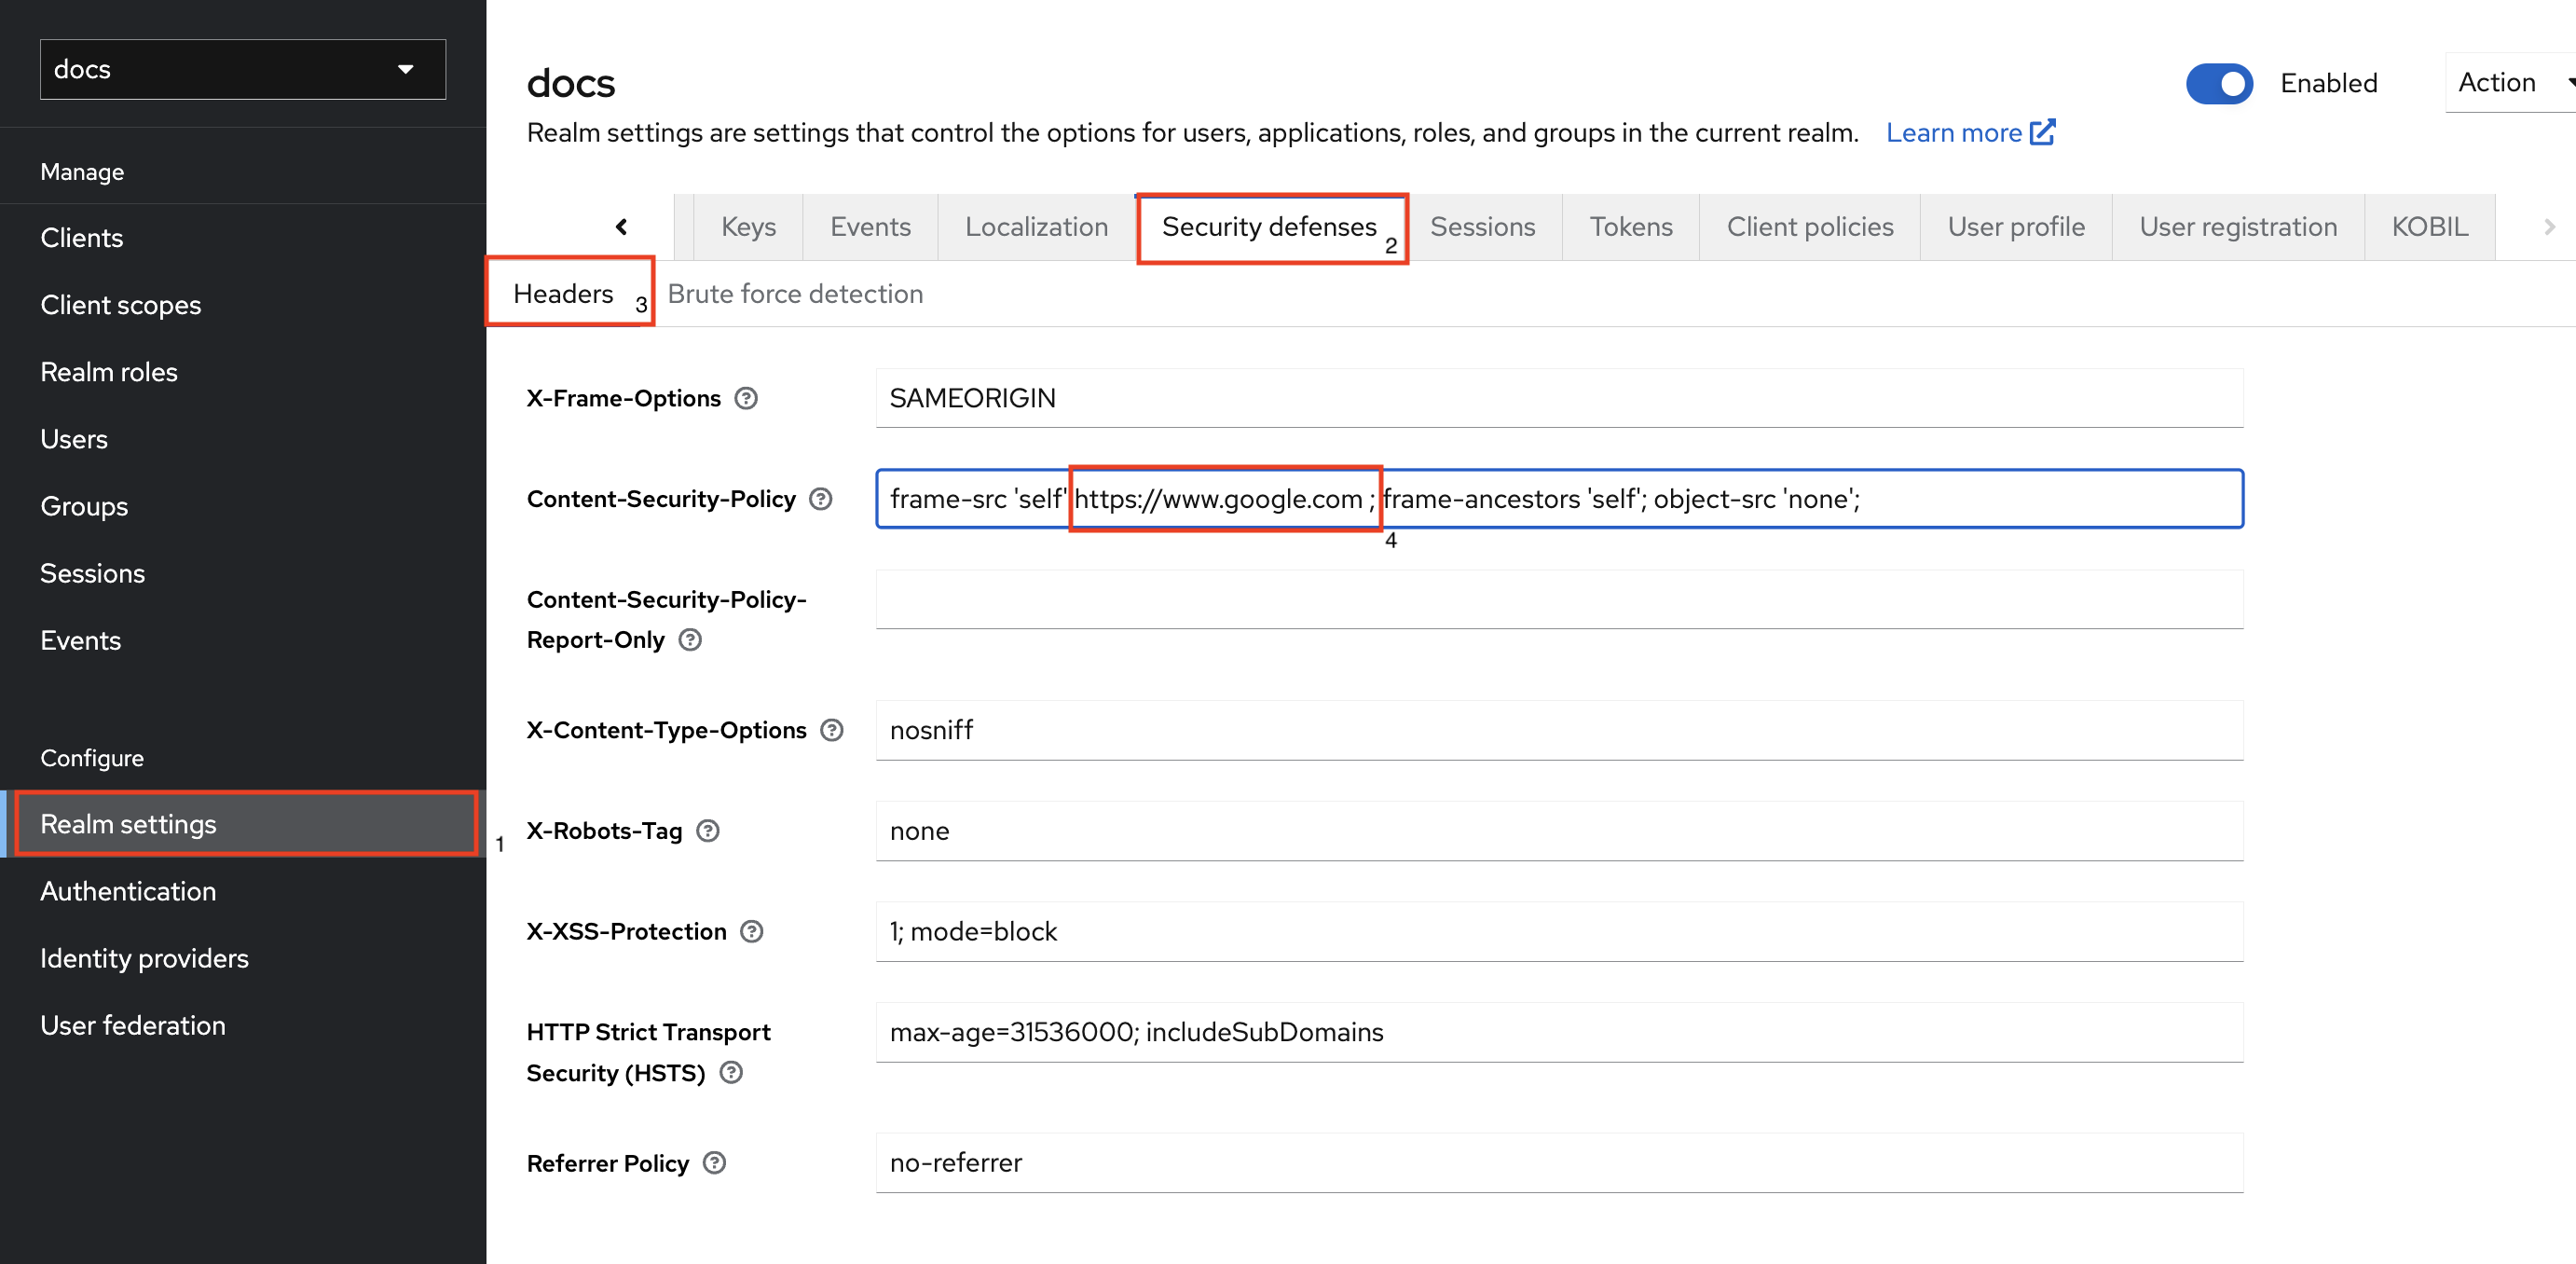Focus the Content-Security-Policy input field
Screen dimensions: 2576x1264
tap(1559, 499)
